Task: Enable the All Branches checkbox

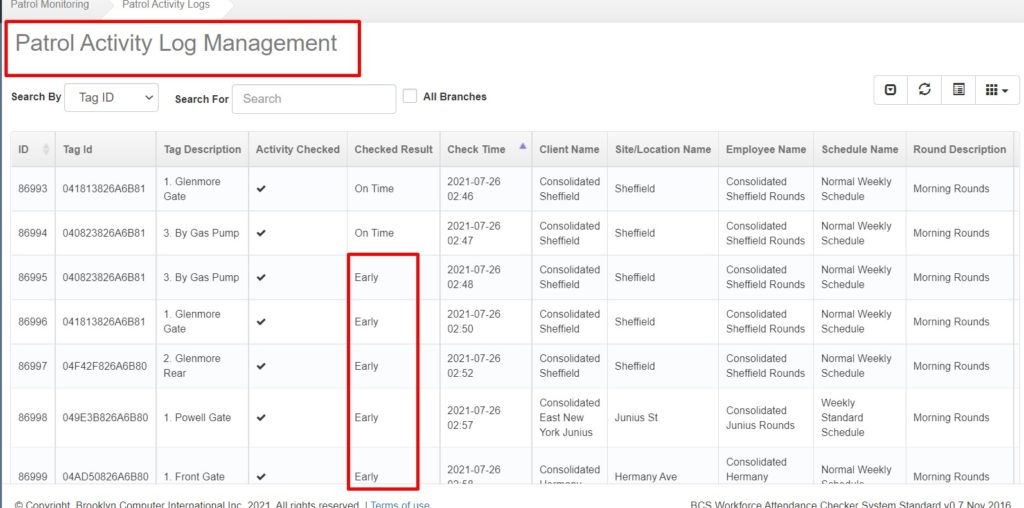Action: click(x=410, y=97)
